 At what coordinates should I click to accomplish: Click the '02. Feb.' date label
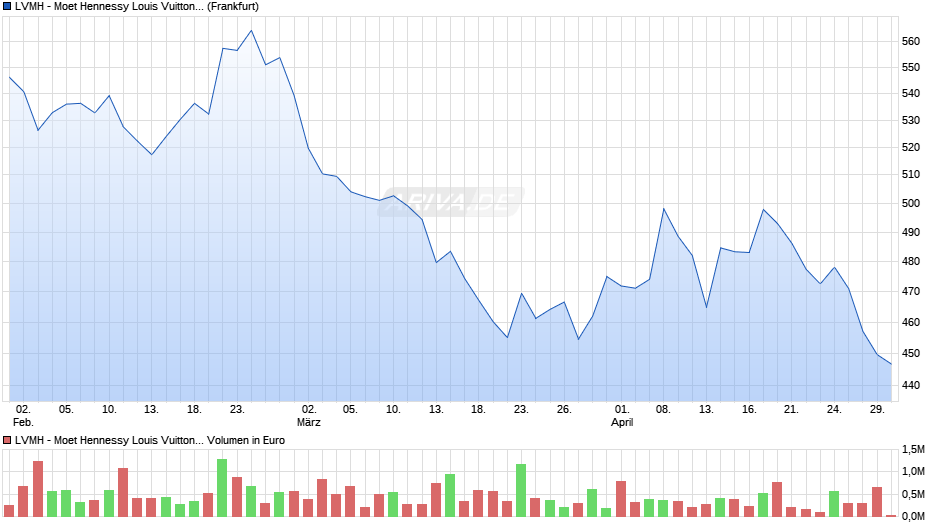click(23, 416)
